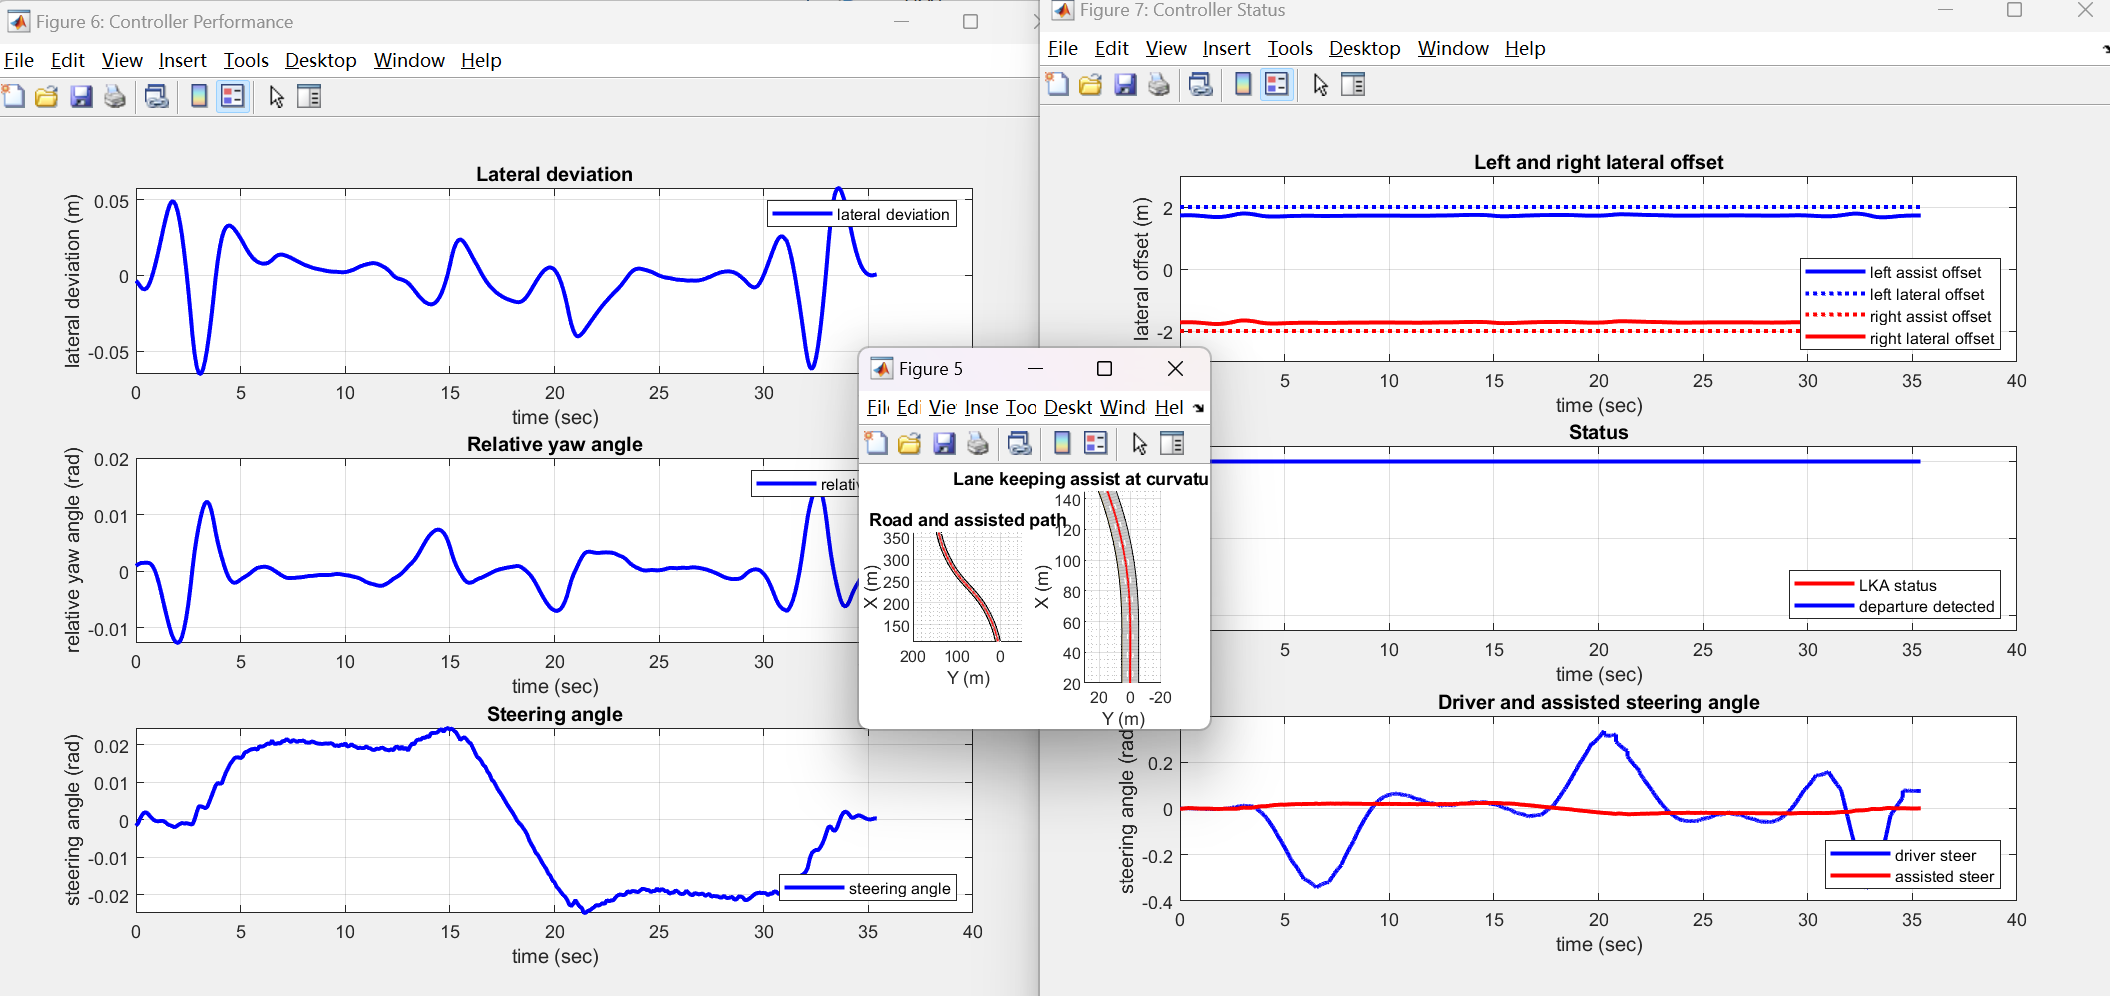Viewport: 2110px width, 996px height.
Task: Click 'left assist offset' legend entry
Action: click(1894, 272)
